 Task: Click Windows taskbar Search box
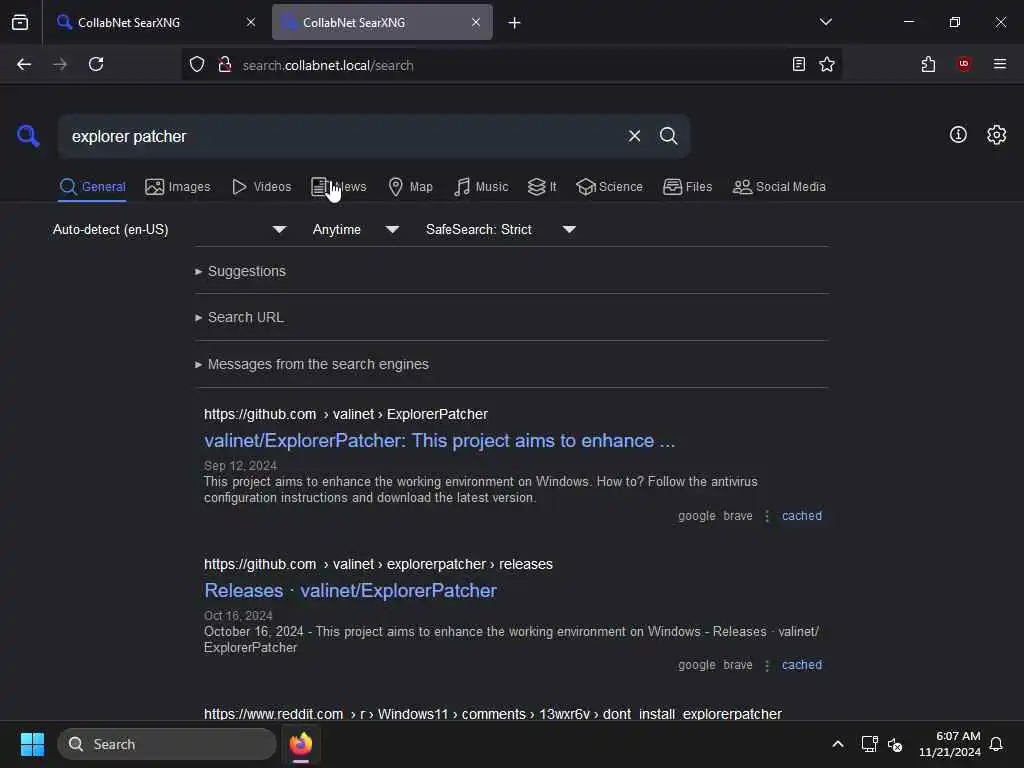click(167, 744)
